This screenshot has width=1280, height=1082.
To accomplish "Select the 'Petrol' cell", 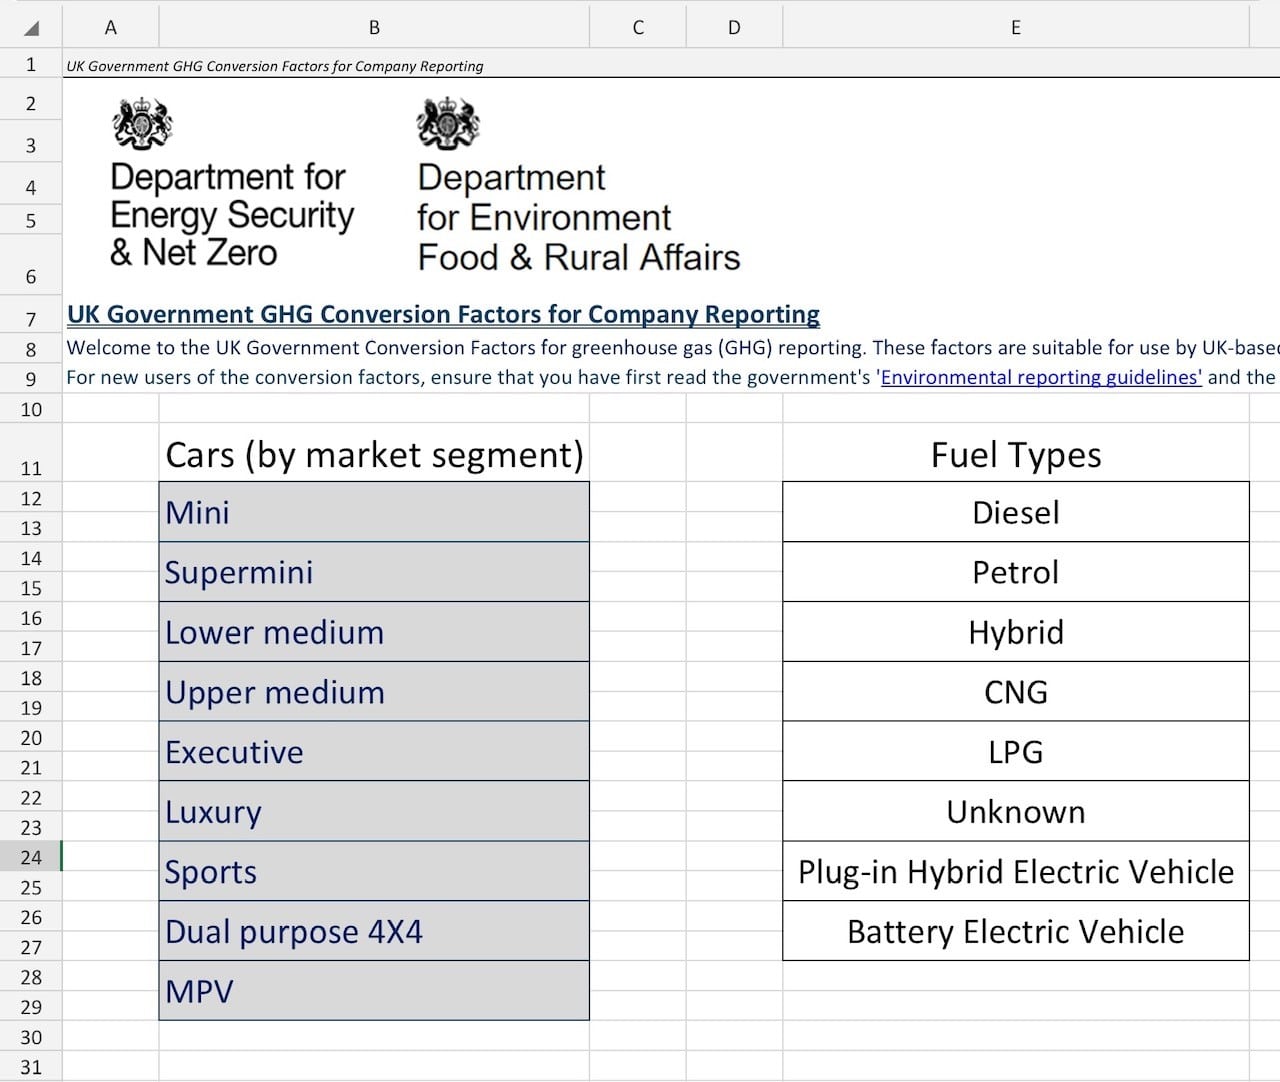I will 1016,572.
